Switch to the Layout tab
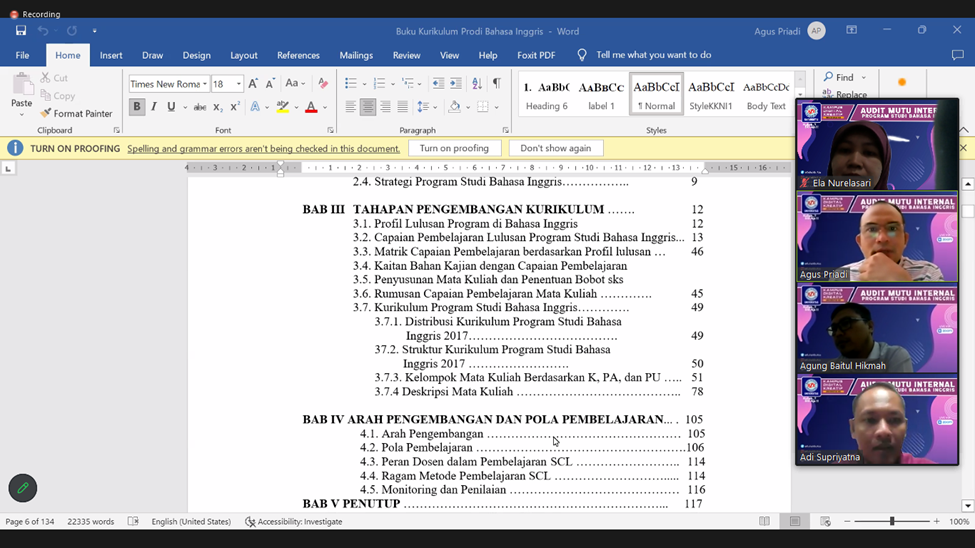This screenshot has height=548, width=975. [244, 55]
